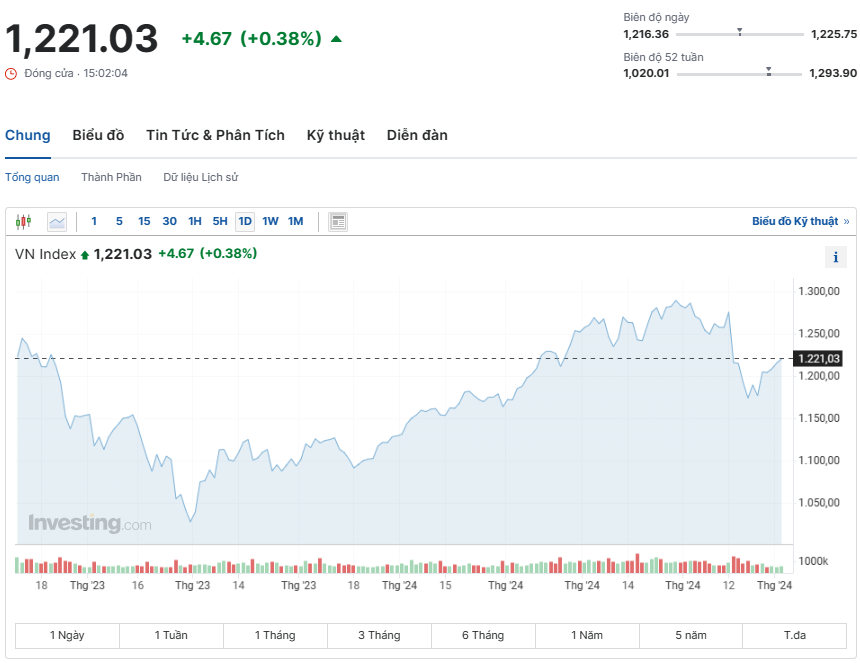Select the 1 Năm time range button
This screenshot has width=860, height=663.
coord(587,635)
